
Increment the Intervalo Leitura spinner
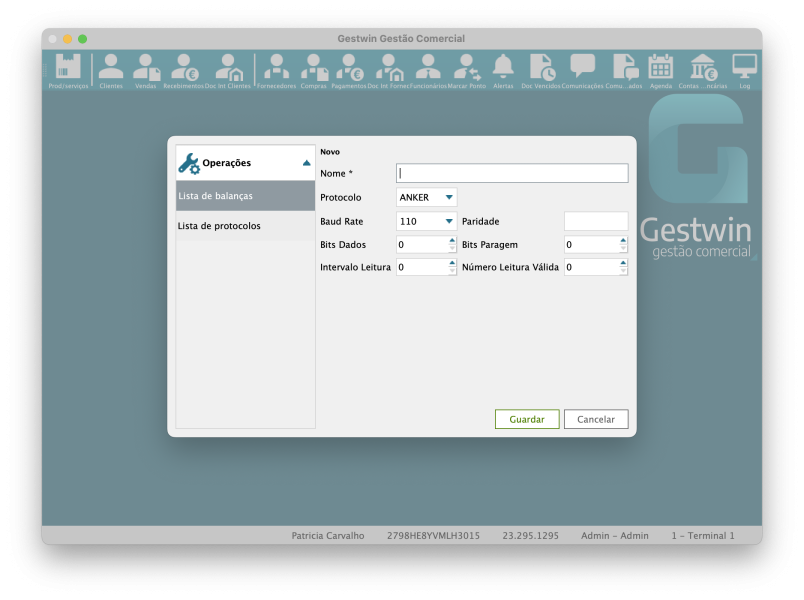click(452, 263)
